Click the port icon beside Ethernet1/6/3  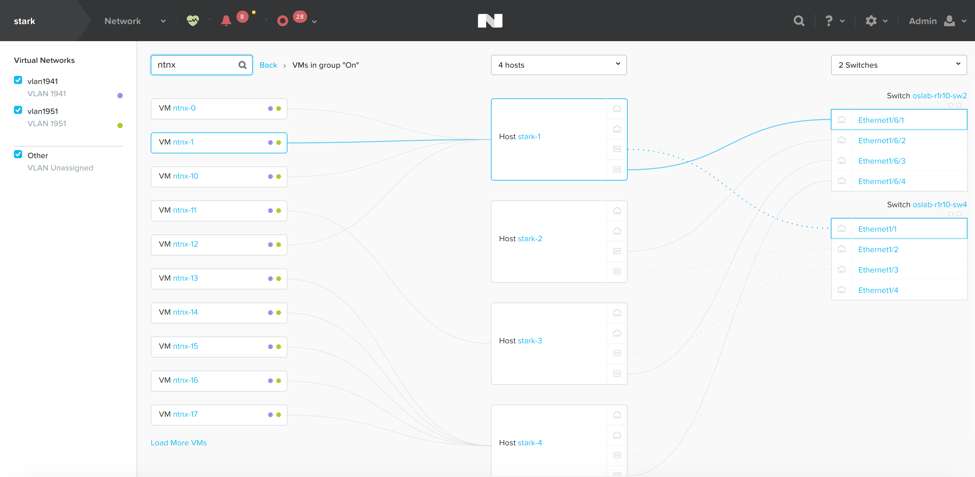[841, 160]
